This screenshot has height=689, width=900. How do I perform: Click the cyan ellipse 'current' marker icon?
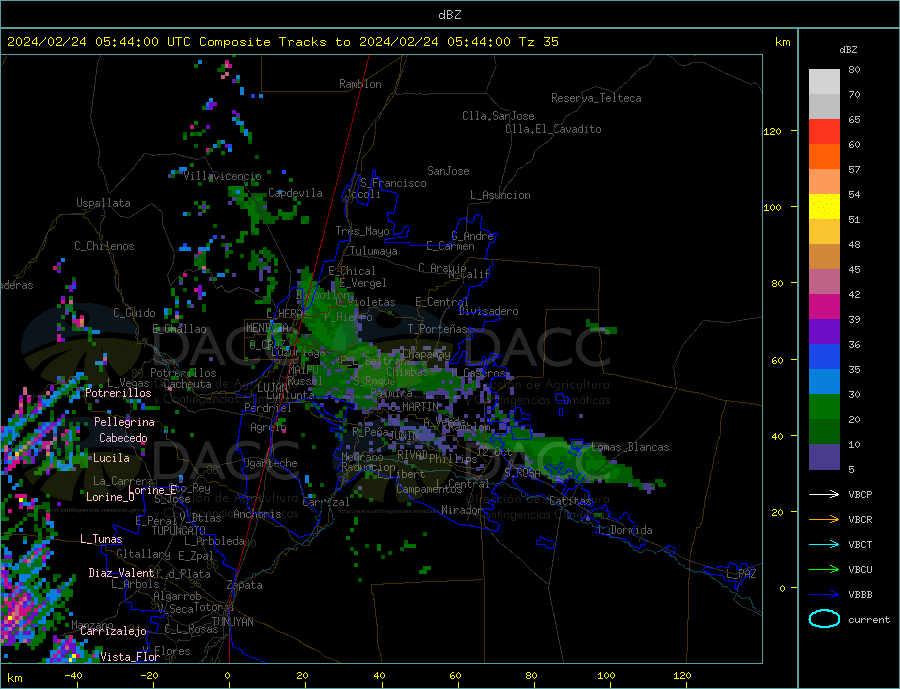click(824, 619)
